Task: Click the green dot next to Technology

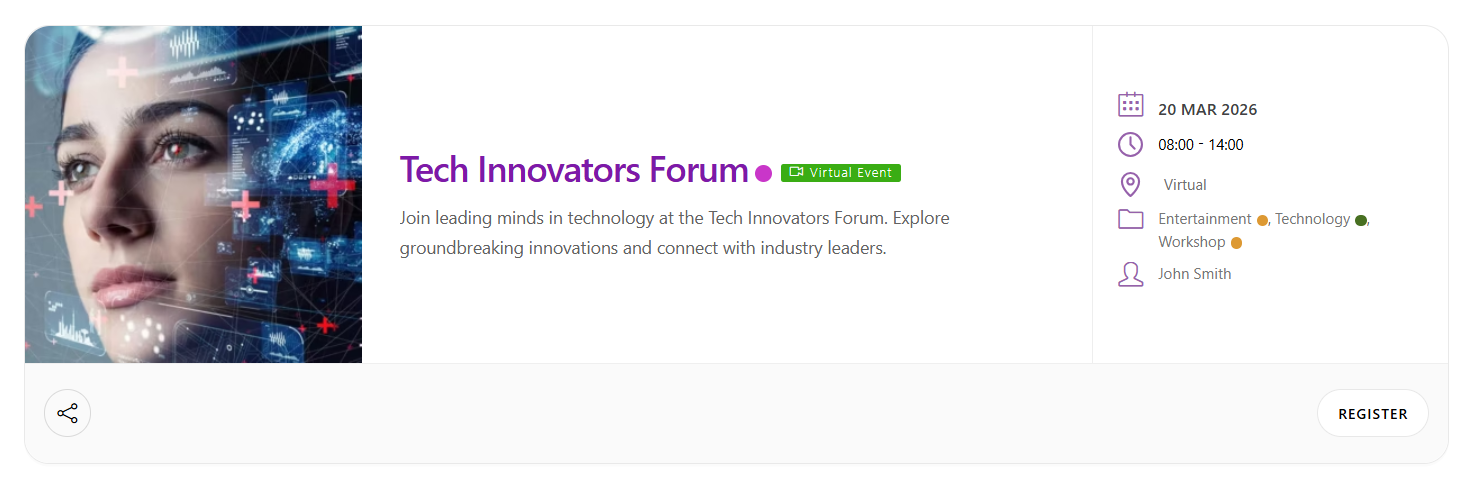Action: pyautogui.click(x=1361, y=221)
